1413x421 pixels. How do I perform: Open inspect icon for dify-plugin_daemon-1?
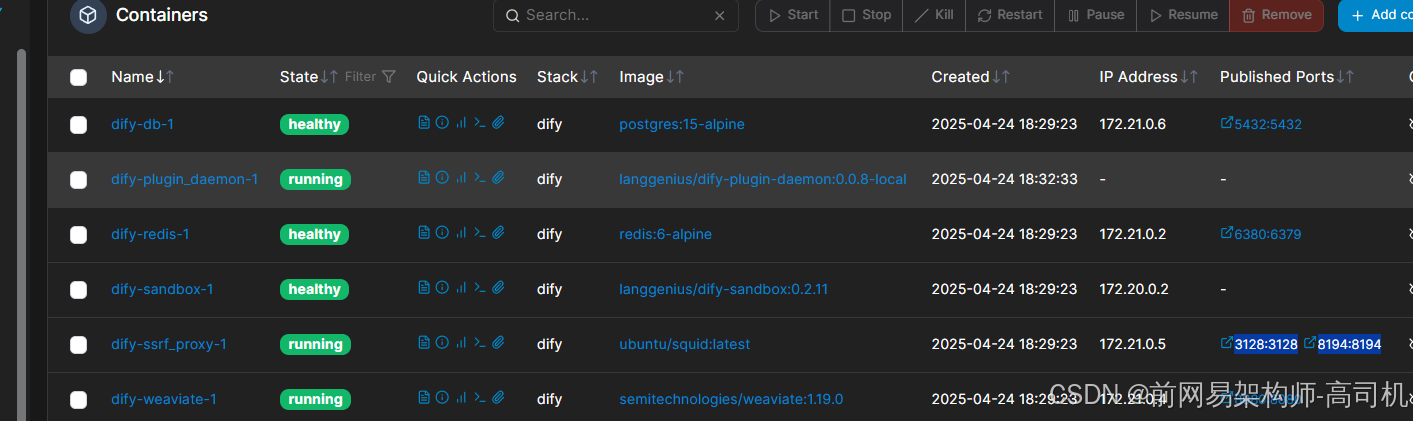pyautogui.click(x=442, y=178)
